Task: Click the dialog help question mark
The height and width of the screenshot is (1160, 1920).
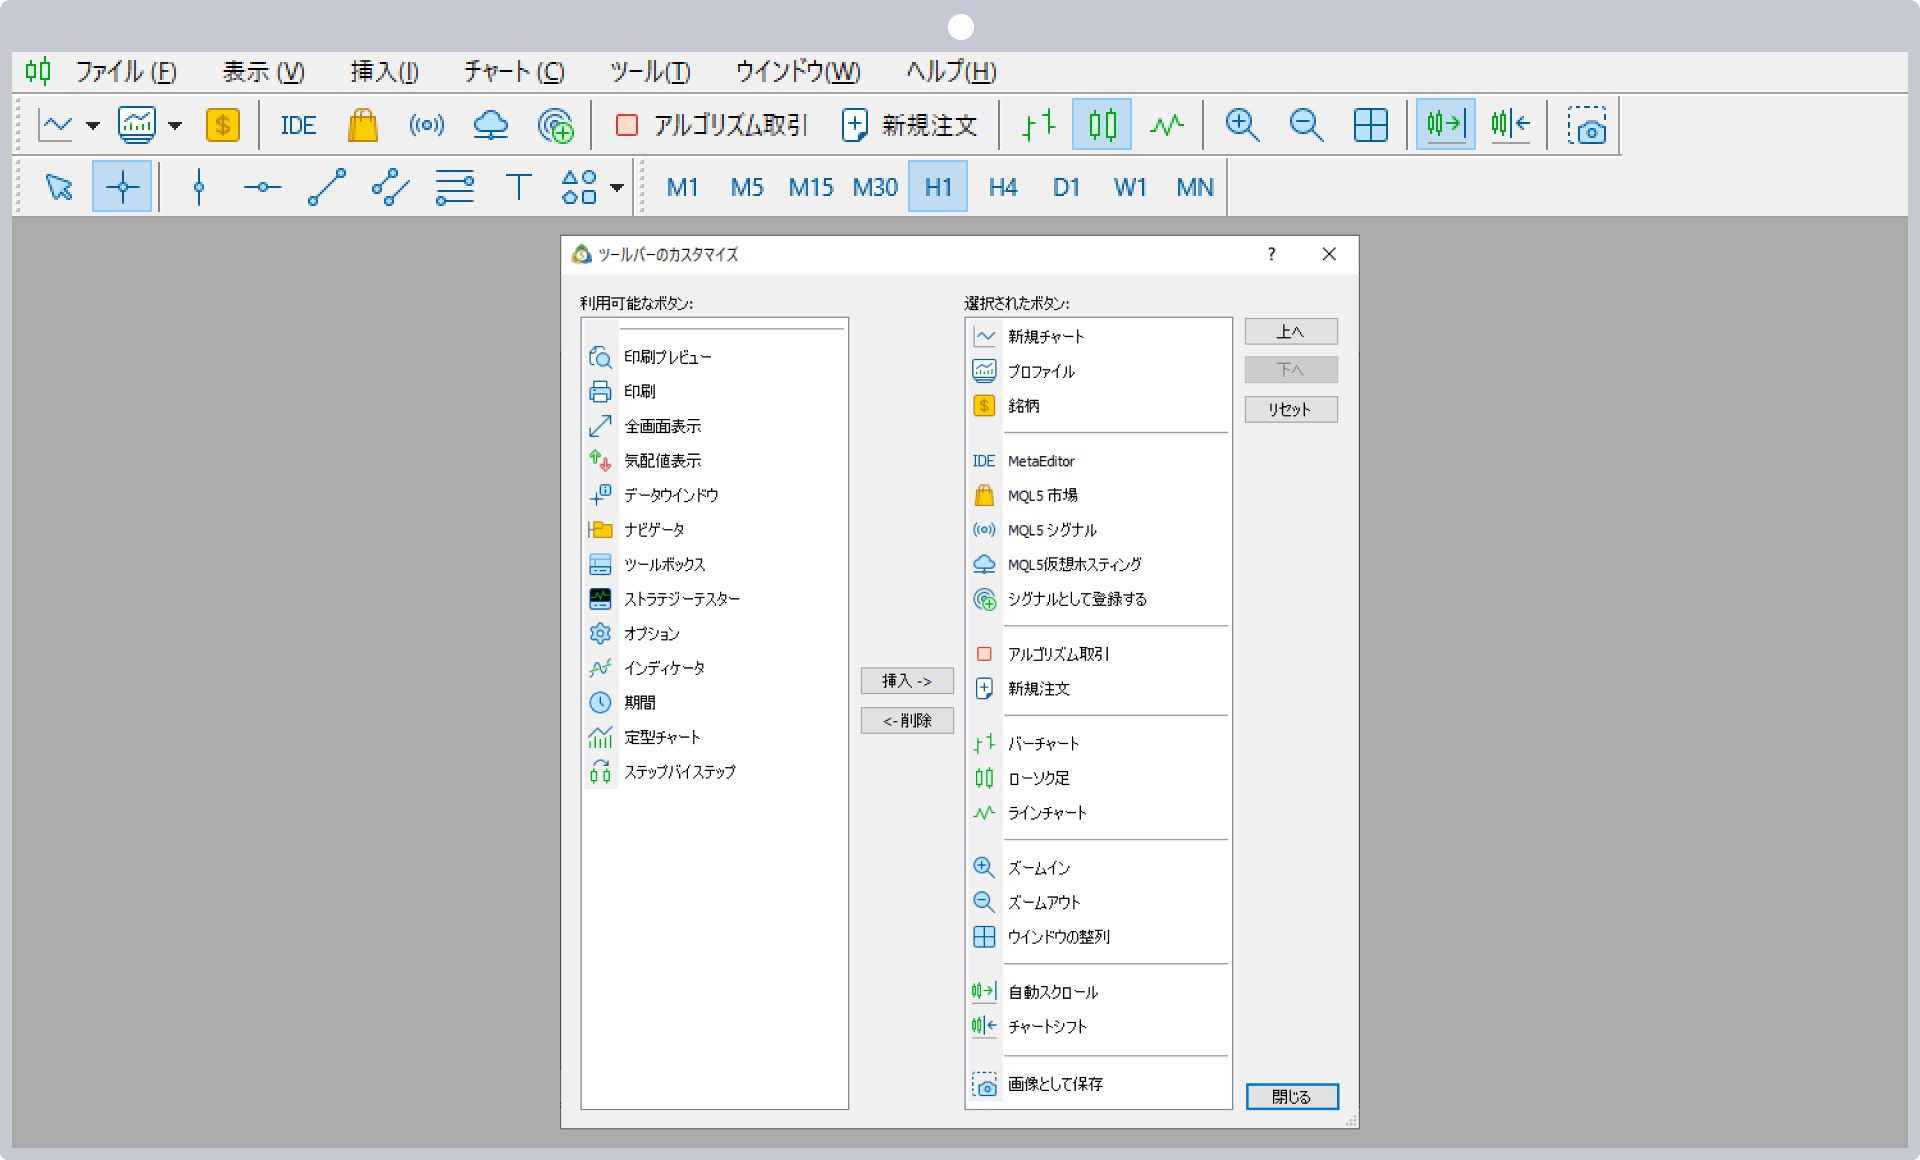Action: click(x=1271, y=255)
